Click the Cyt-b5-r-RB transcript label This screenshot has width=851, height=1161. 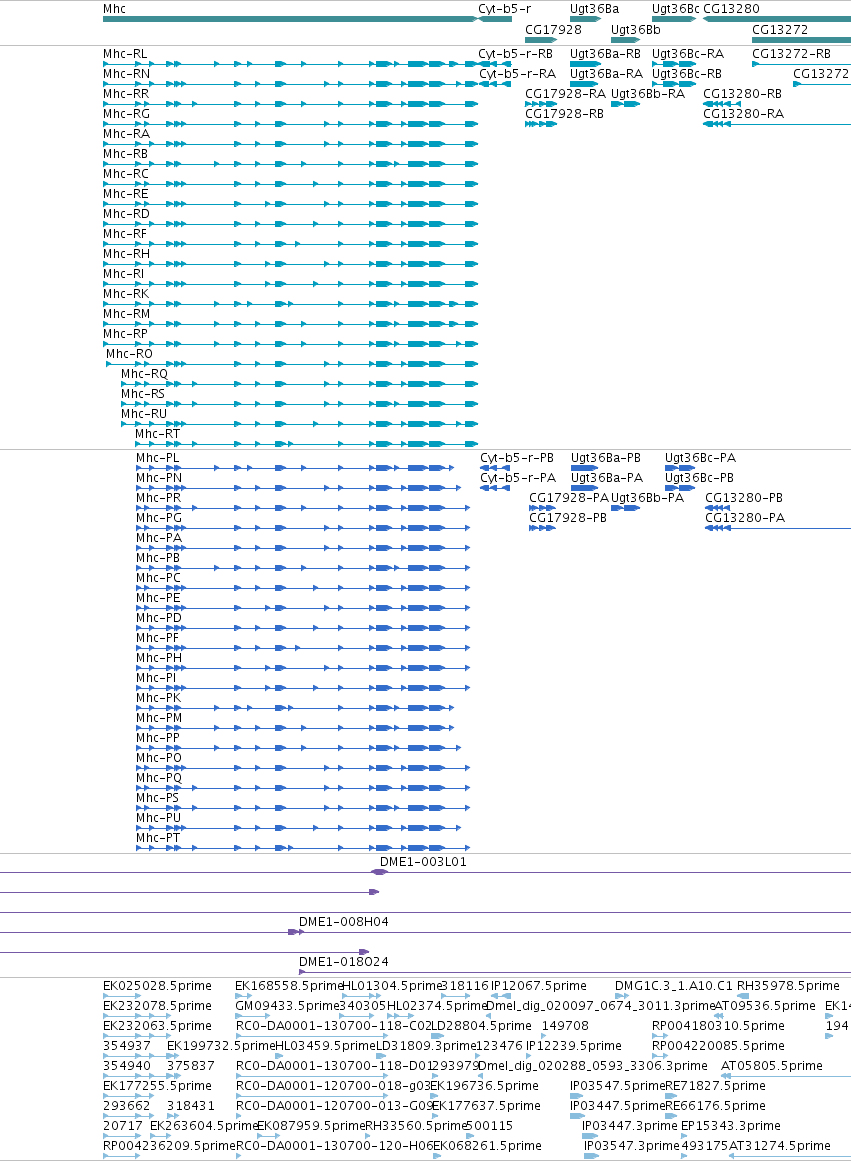click(515, 53)
